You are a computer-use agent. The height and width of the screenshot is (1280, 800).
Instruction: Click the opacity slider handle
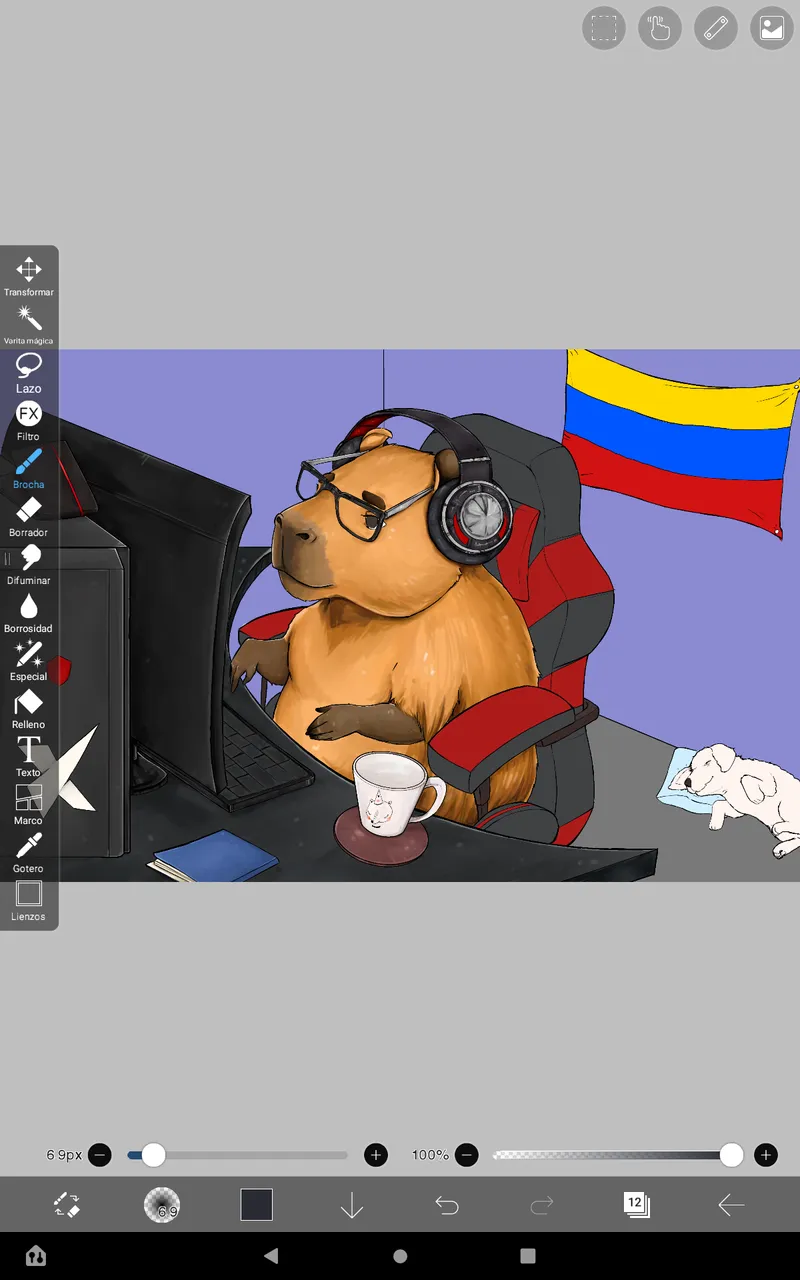click(732, 1155)
